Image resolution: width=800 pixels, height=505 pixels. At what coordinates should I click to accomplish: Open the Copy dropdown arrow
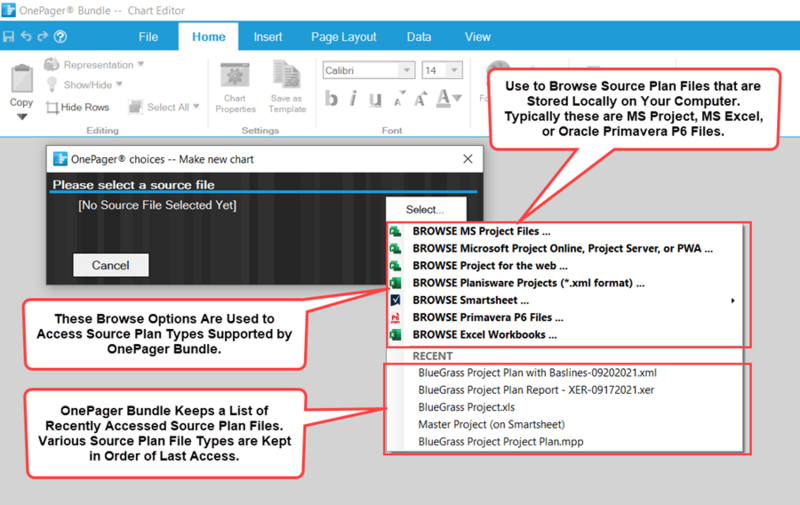(22, 117)
